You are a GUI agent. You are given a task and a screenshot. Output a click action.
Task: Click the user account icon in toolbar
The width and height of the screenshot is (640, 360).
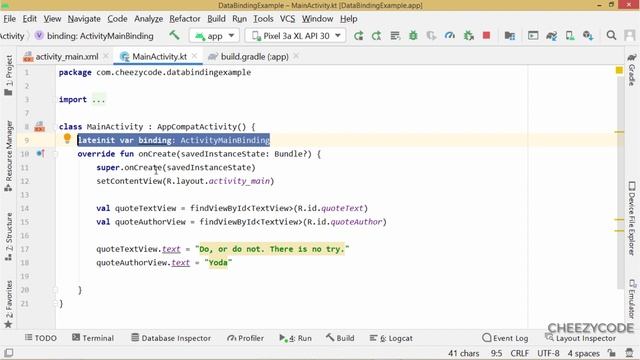[630, 36]
